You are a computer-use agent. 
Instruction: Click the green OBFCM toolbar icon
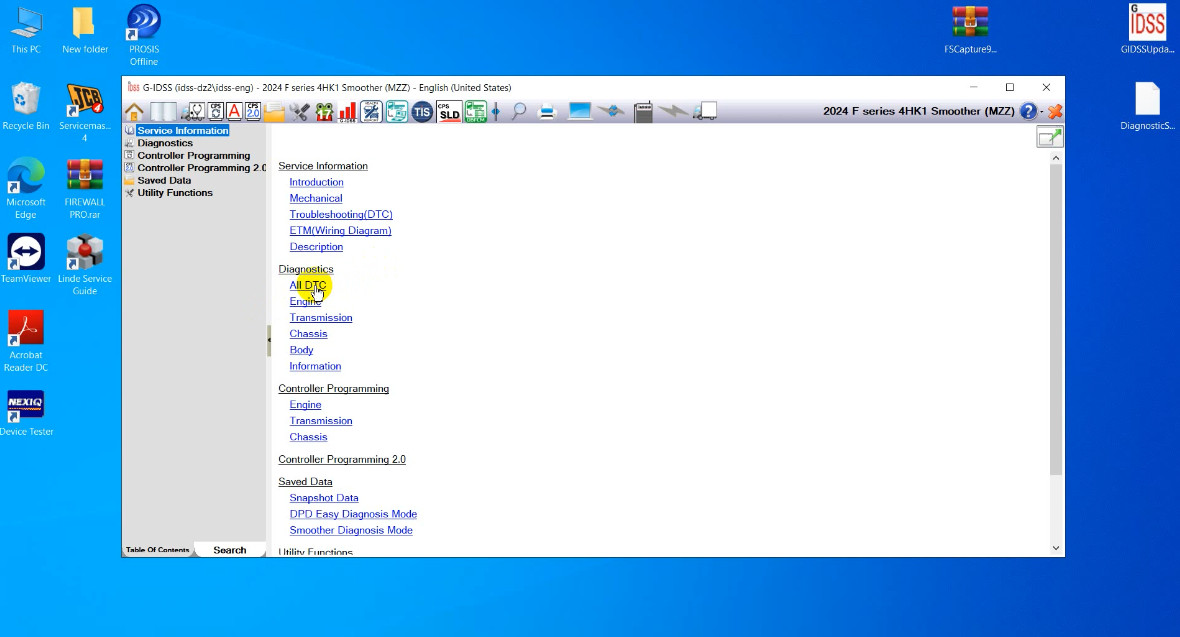click(476, 111)
